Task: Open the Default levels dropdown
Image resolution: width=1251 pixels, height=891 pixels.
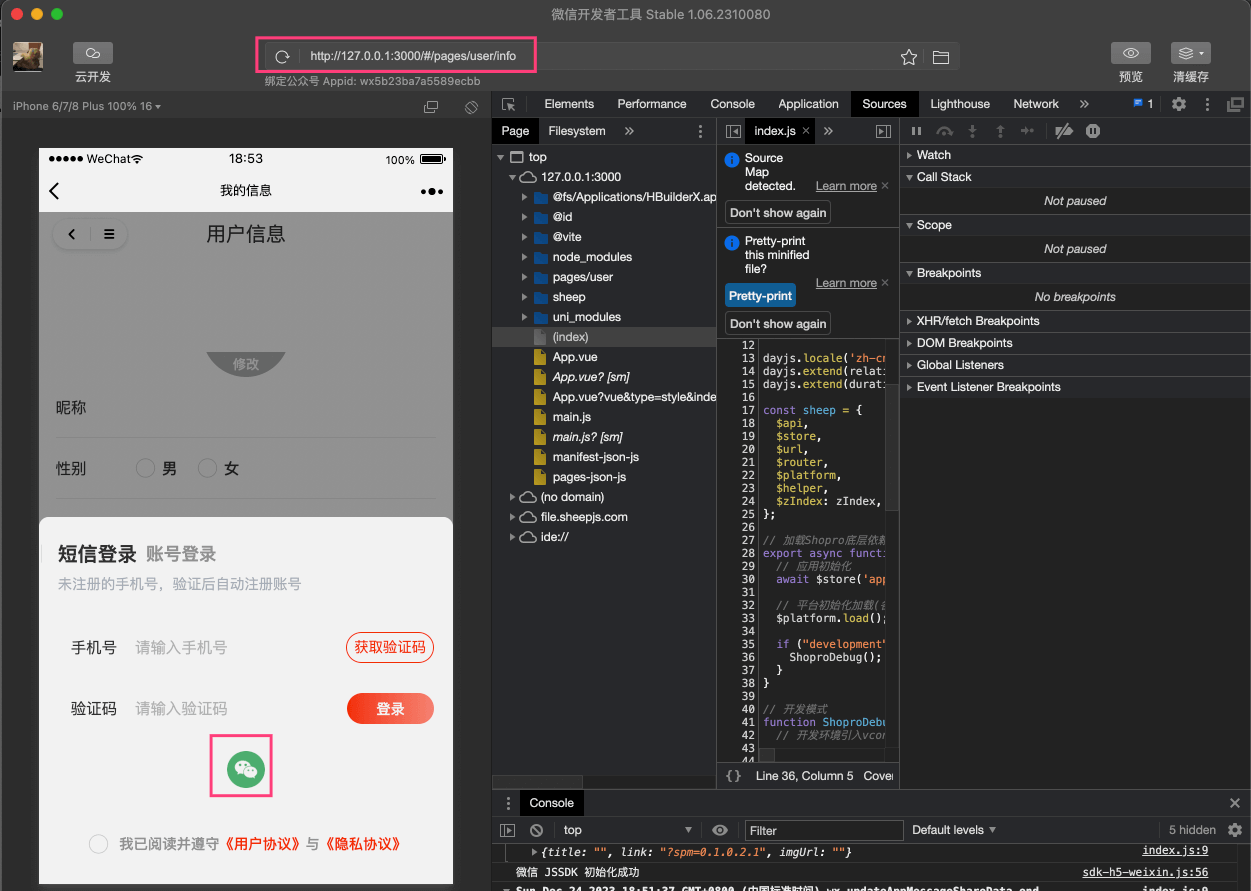Action: (954, 830)
